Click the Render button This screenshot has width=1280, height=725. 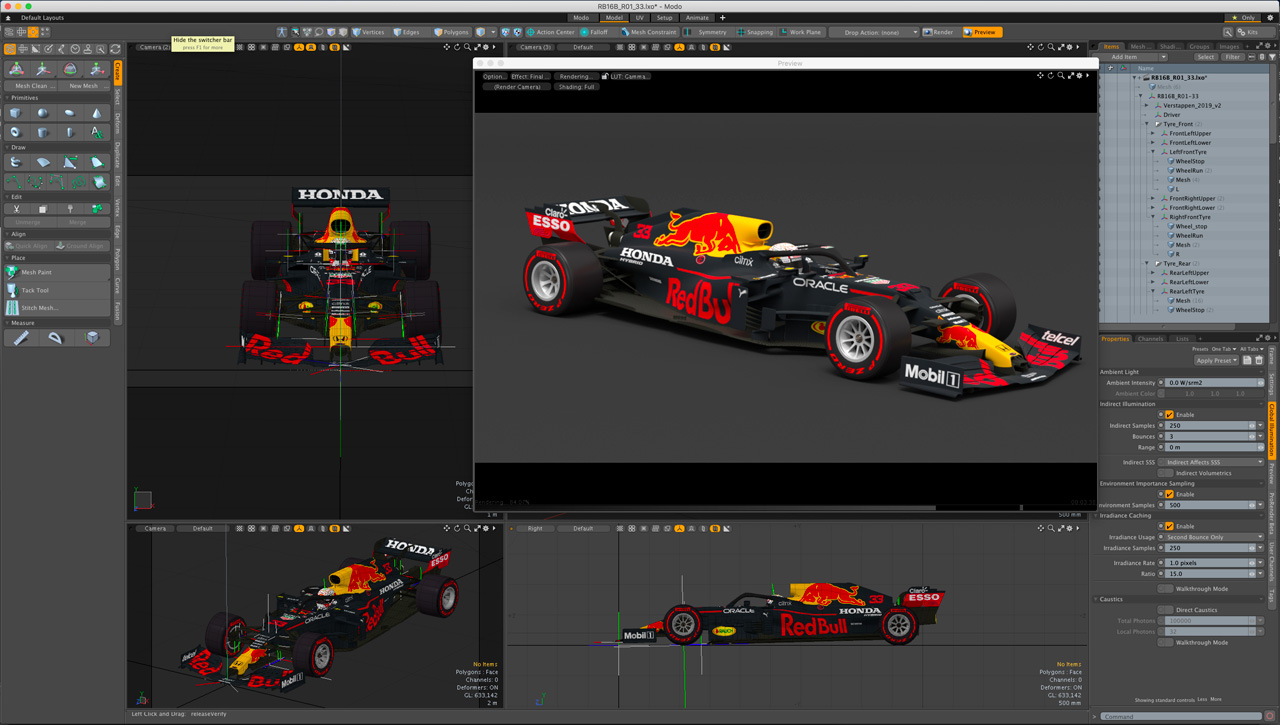[x=939, y=32]
